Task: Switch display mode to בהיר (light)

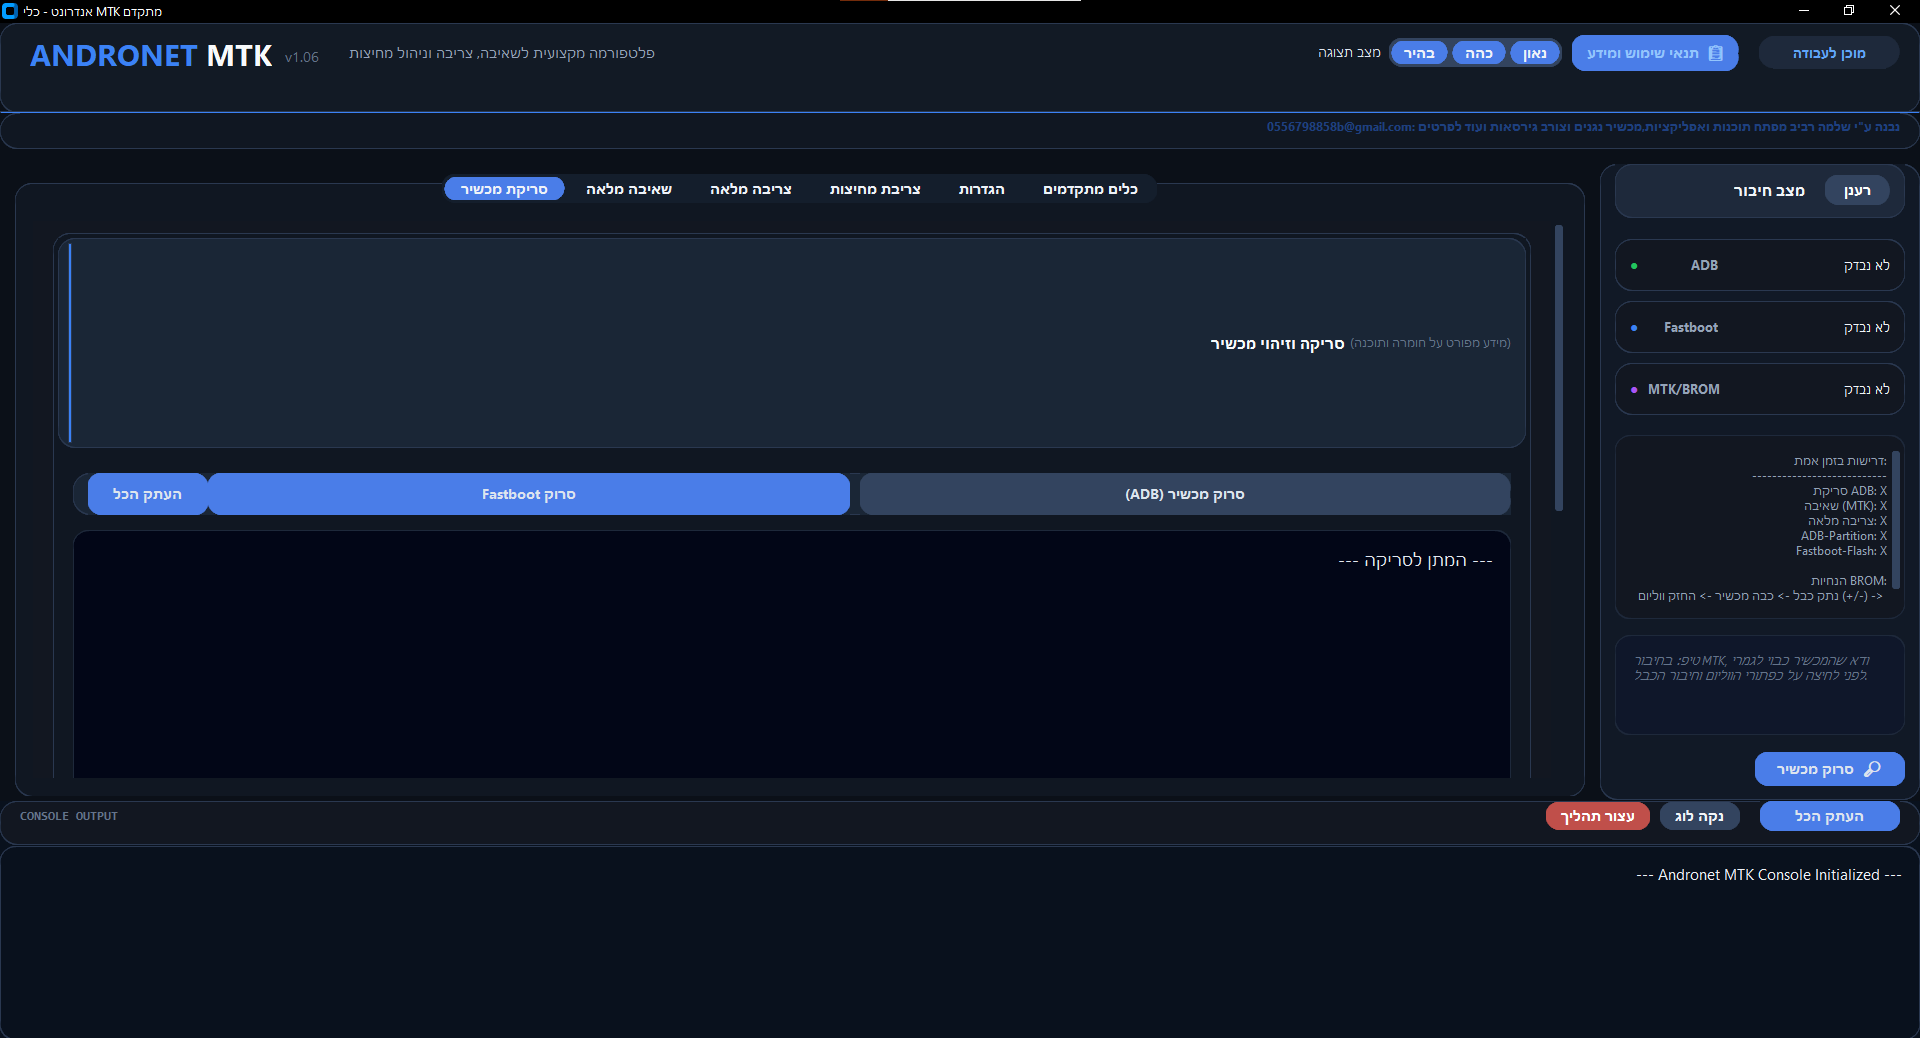Action: 1419,54
